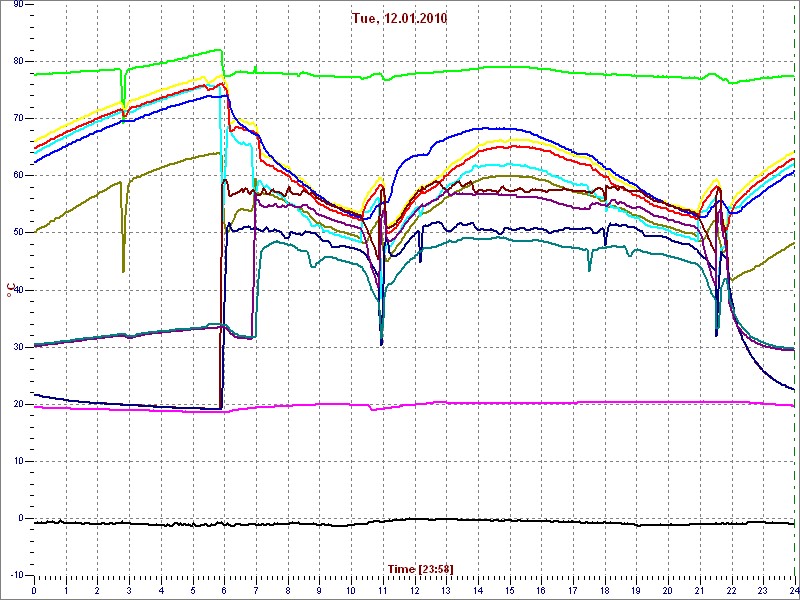The width and height of the screenshot is (800, 600).
Task: Click hour 12 on the time axis
Action: (x=414, y=590)
